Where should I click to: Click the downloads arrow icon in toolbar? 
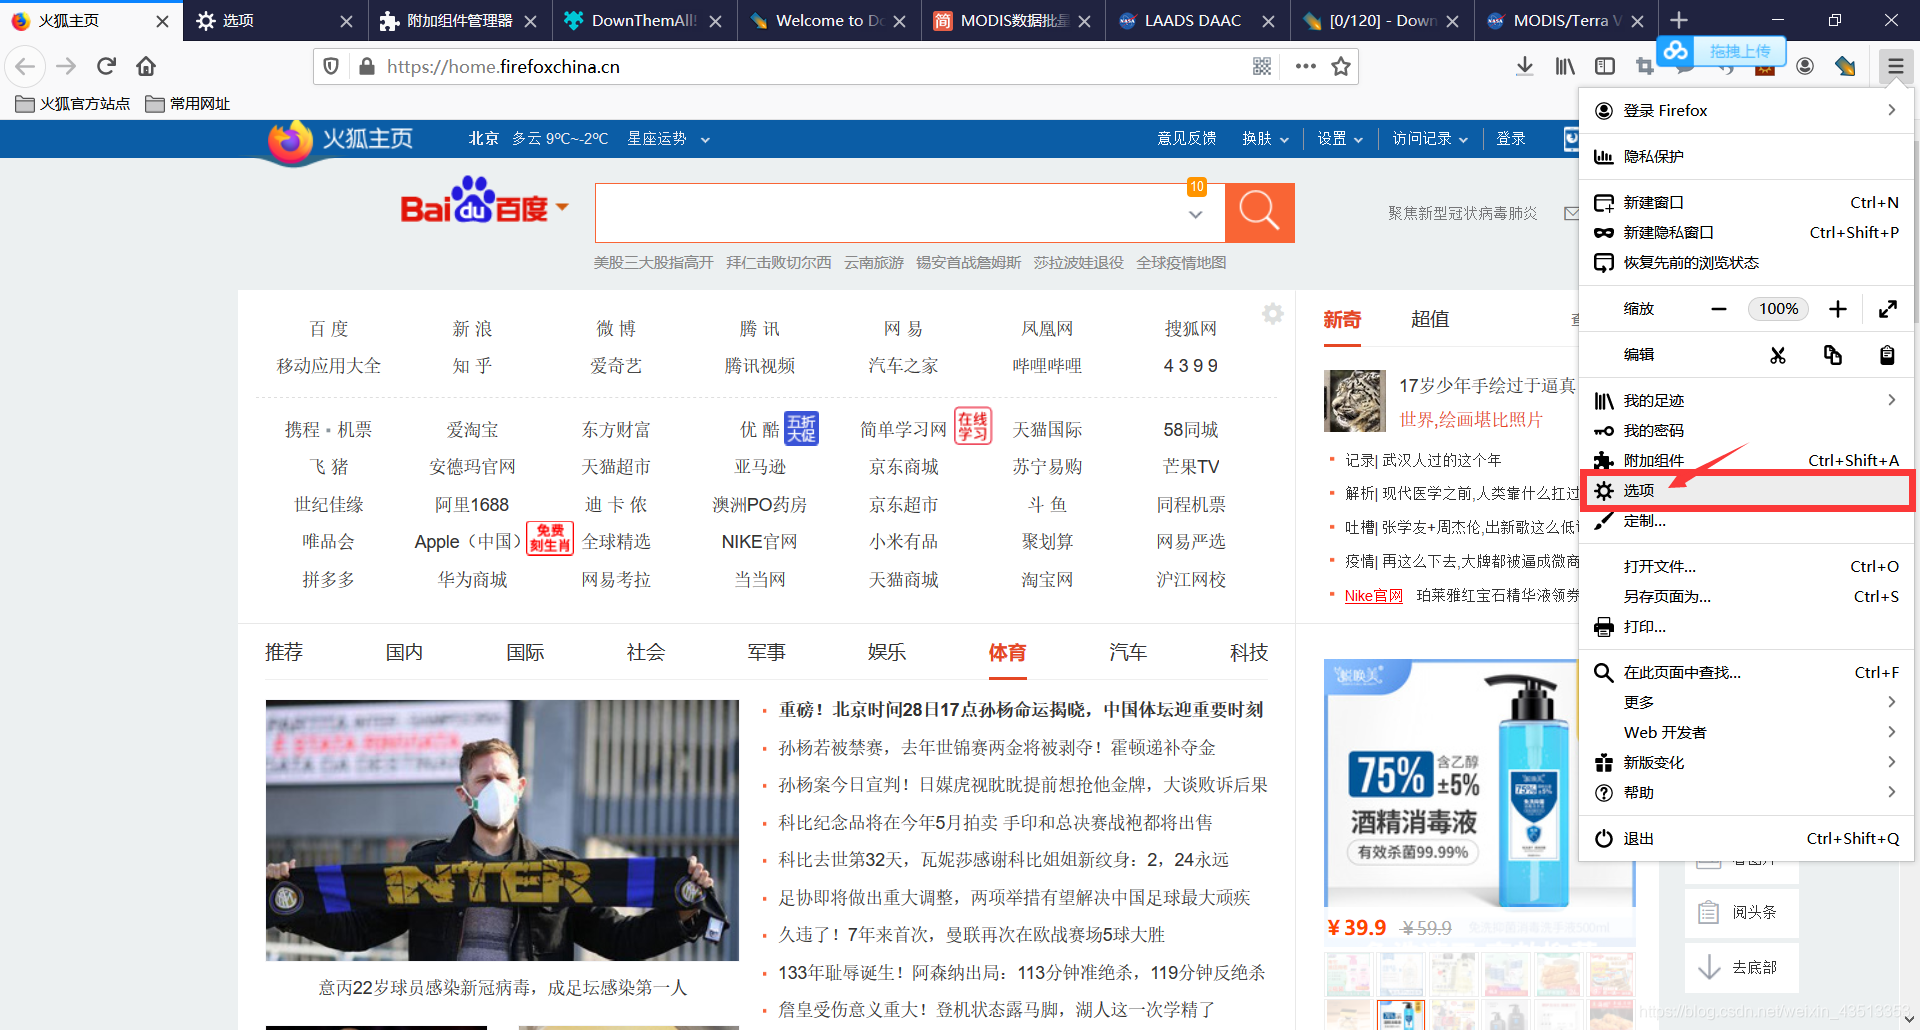click(1524, 66)
